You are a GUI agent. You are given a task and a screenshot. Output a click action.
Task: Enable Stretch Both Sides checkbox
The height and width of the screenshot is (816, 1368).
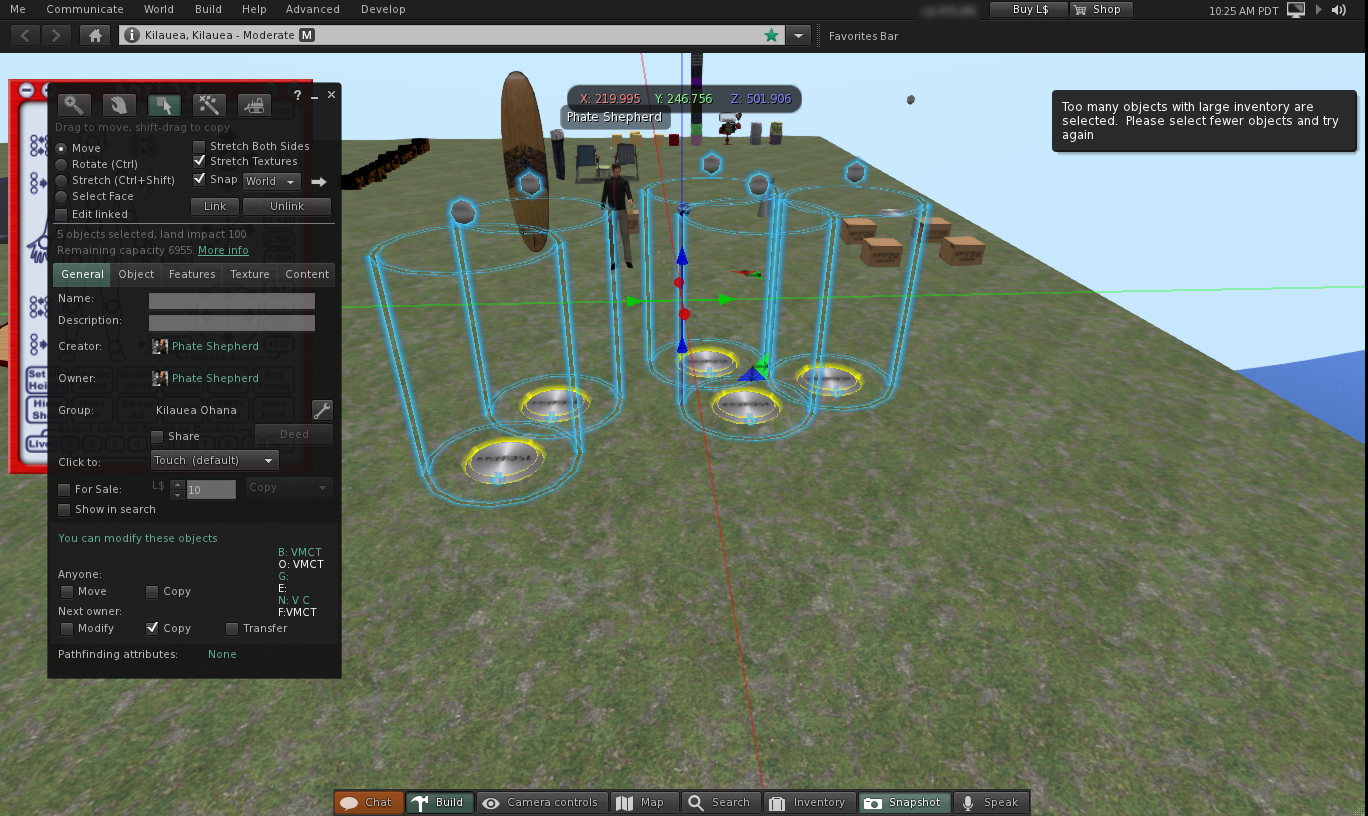click(200, 146)
